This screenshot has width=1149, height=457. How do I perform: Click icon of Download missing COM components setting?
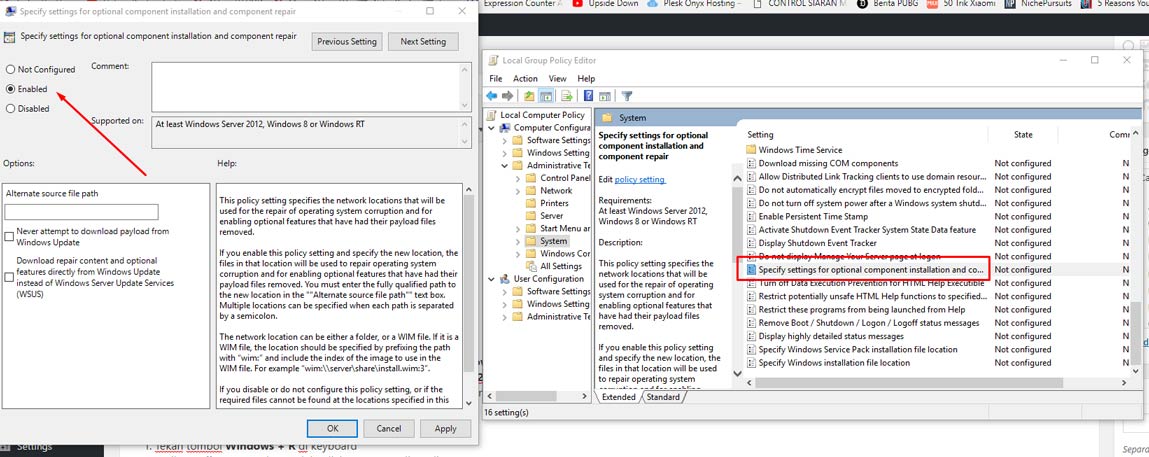750,163
